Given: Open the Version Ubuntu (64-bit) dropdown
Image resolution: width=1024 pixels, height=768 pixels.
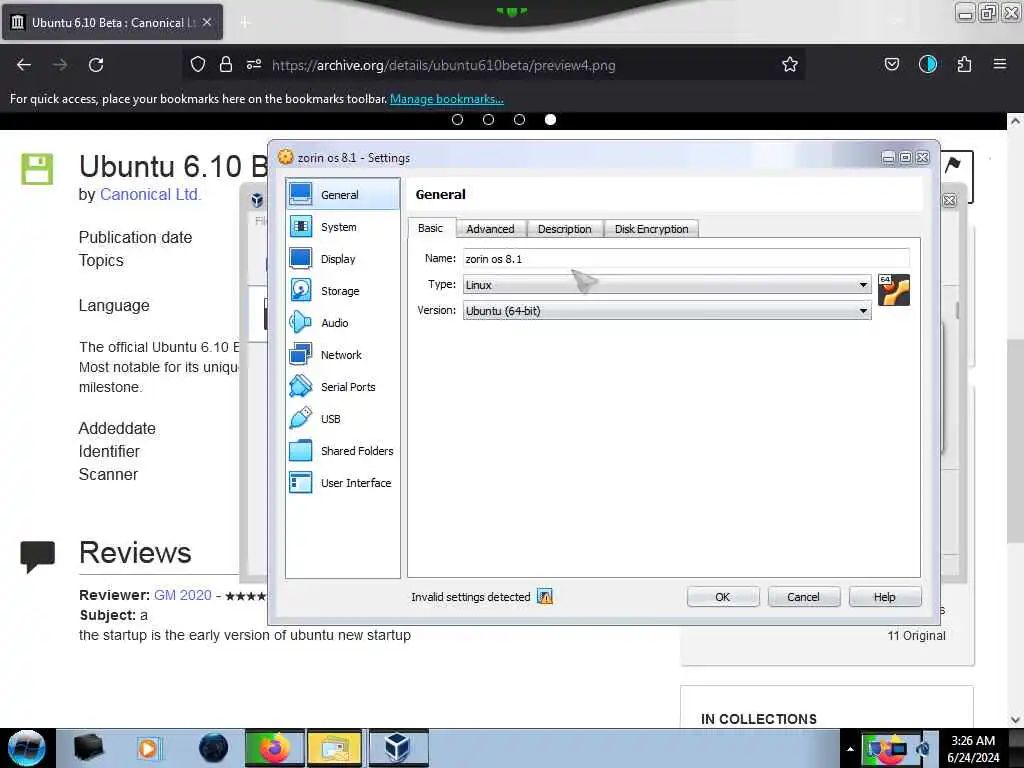Looking at the screenshot, I should [667, 311].
